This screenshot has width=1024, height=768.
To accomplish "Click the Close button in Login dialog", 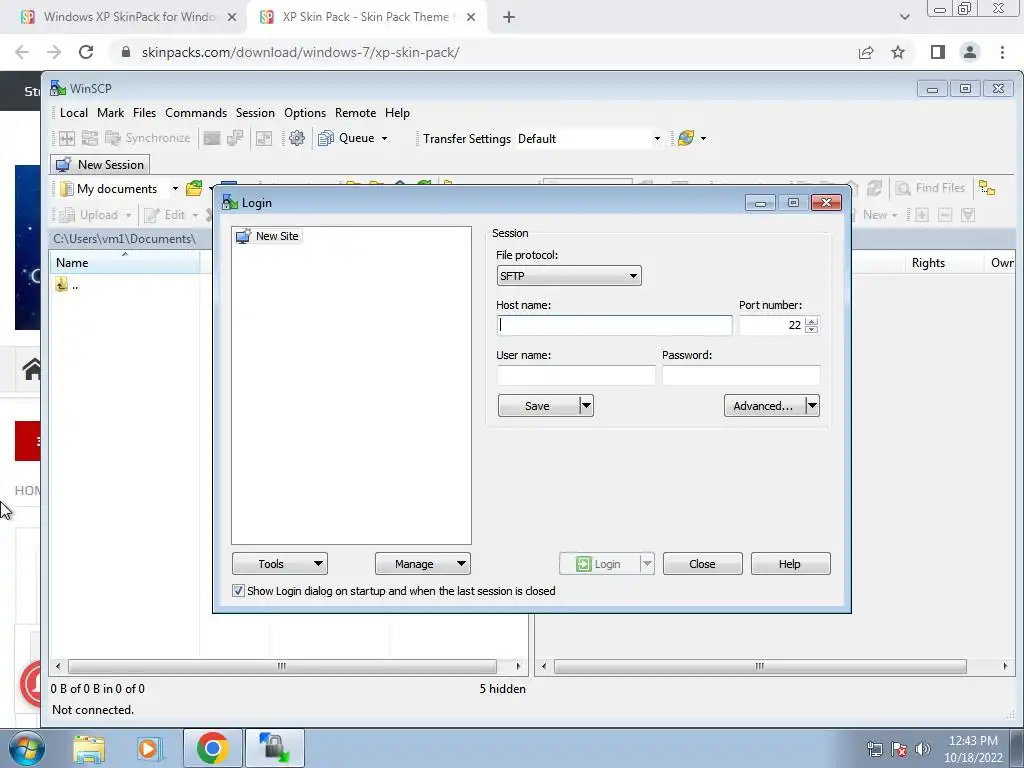I will click(x=703, y=564).
